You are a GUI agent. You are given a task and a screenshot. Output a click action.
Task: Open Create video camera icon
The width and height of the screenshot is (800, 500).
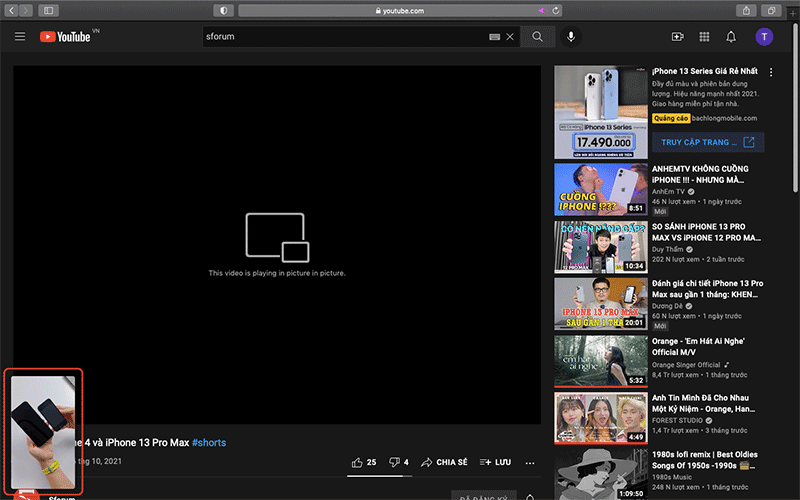tap(678, 37)
